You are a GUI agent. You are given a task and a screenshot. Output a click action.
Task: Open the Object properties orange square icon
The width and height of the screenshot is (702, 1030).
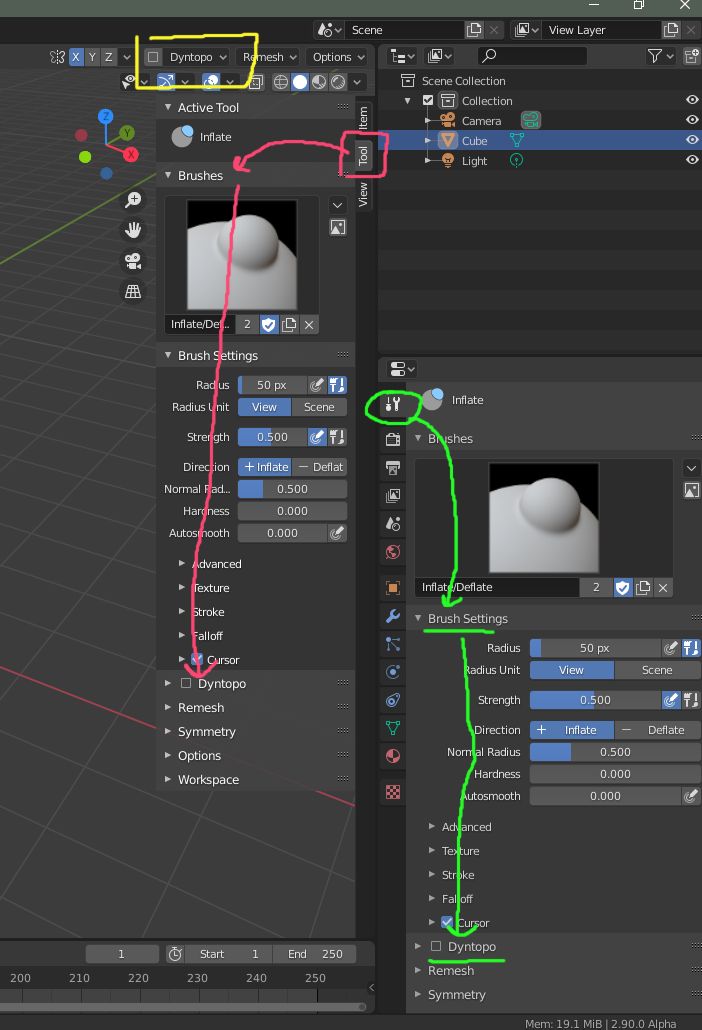tap(393, 588)
